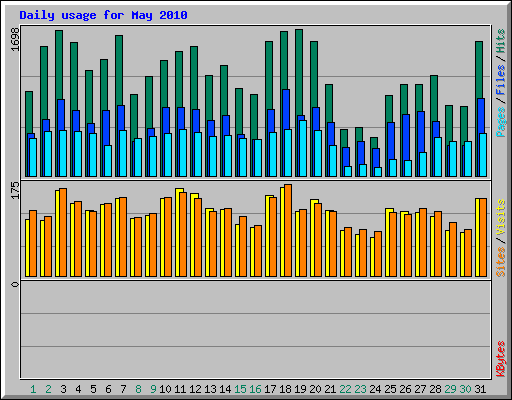Click day label "16" on the x-axis
The image size is (512, 400).
(255, 389)
